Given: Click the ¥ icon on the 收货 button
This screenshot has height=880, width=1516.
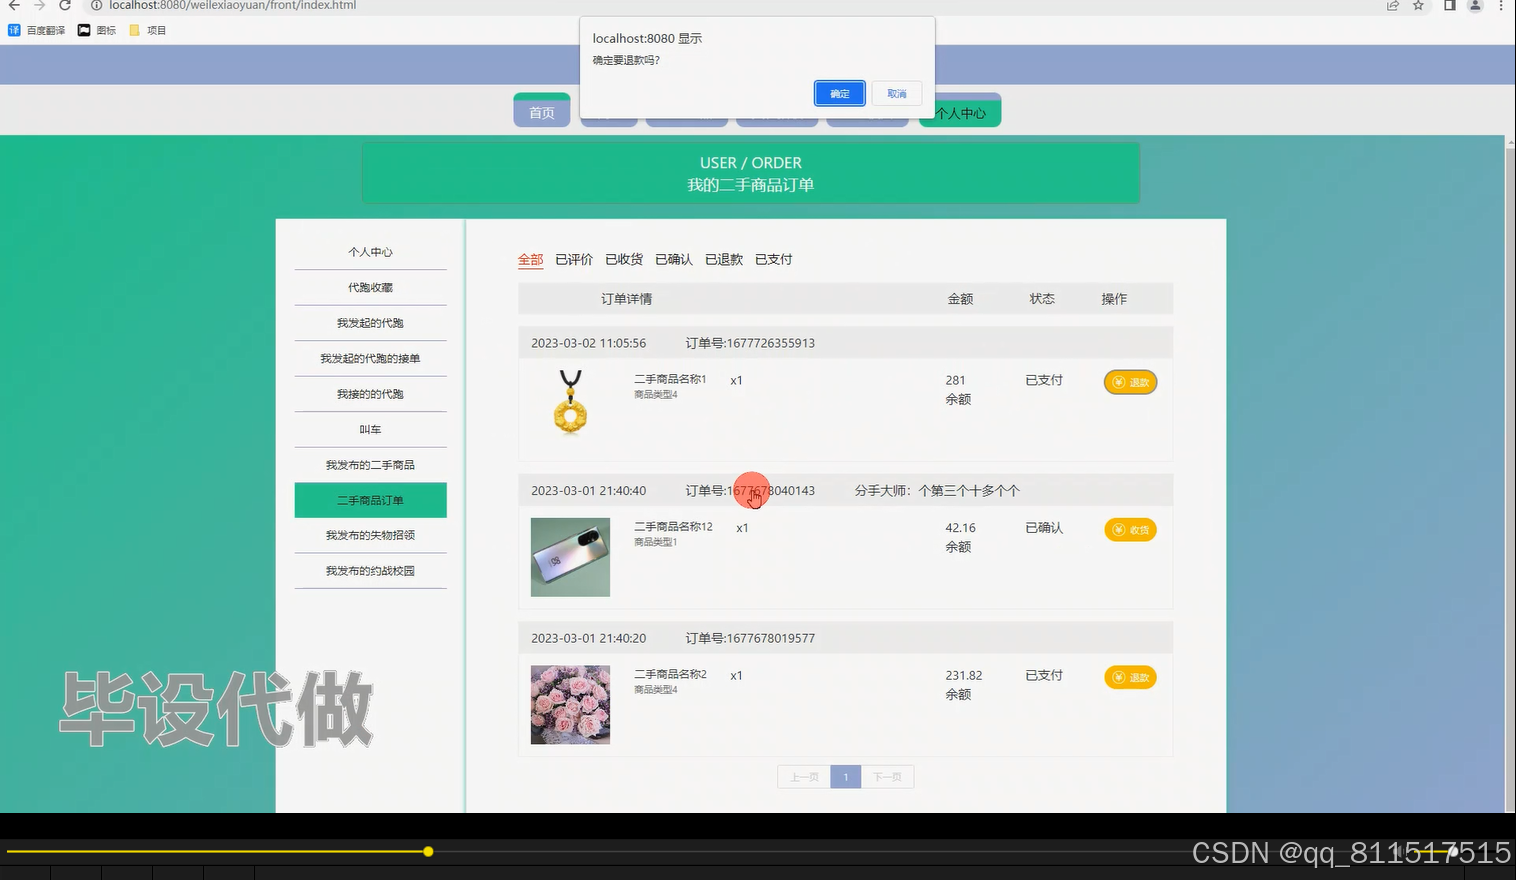Looking at the screenshot, I should (1118, 530).
